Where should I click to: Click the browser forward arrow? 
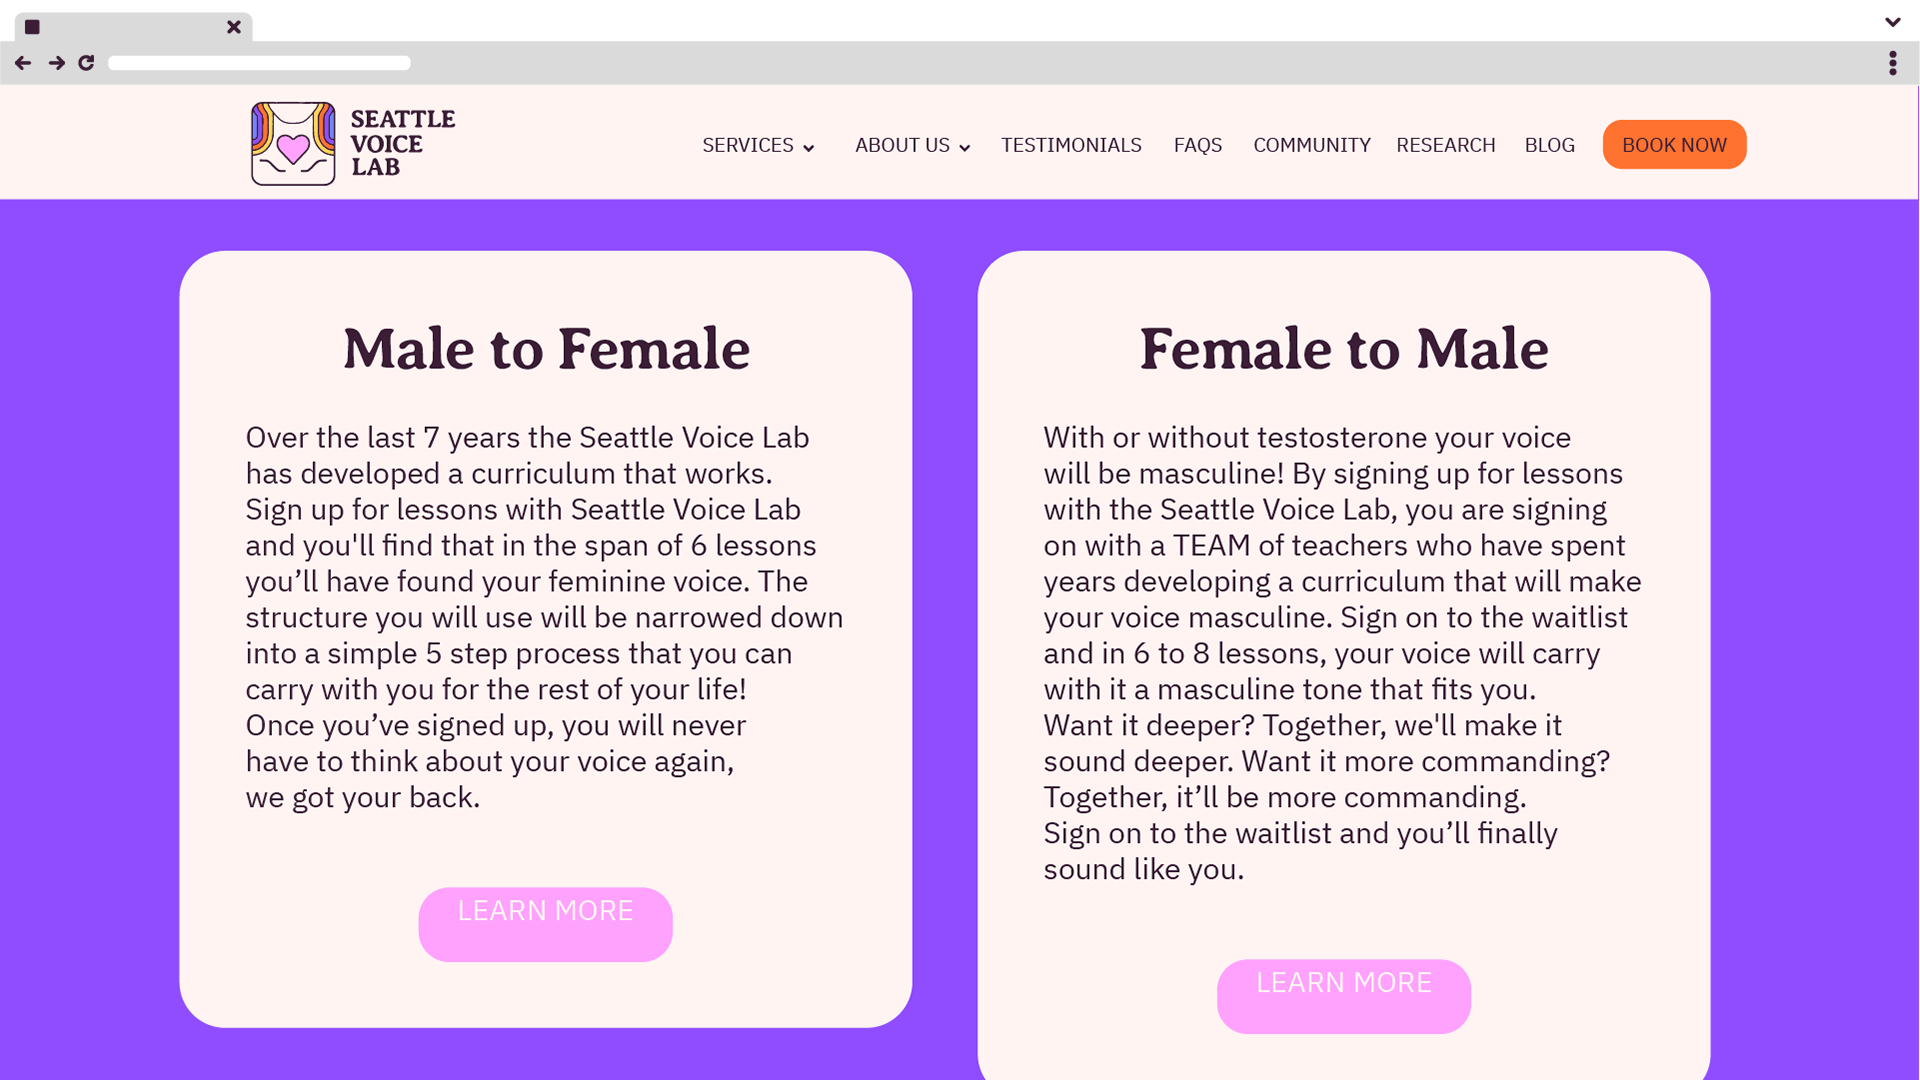pos(57,63)
